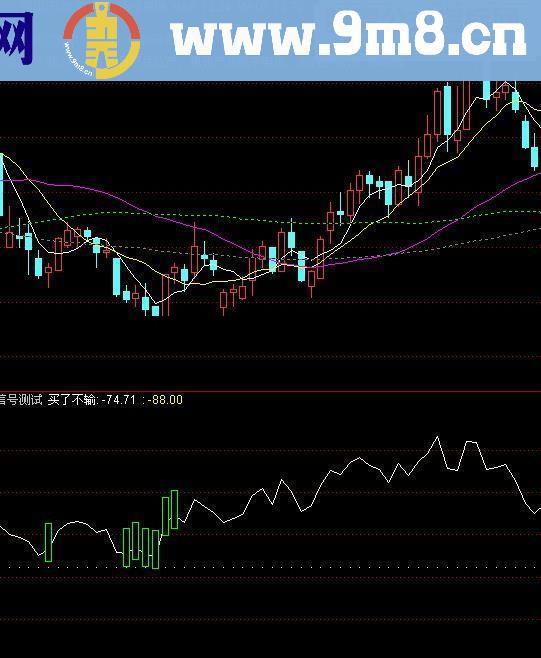Click the "-74.71" indicator value

pos(119,400)
